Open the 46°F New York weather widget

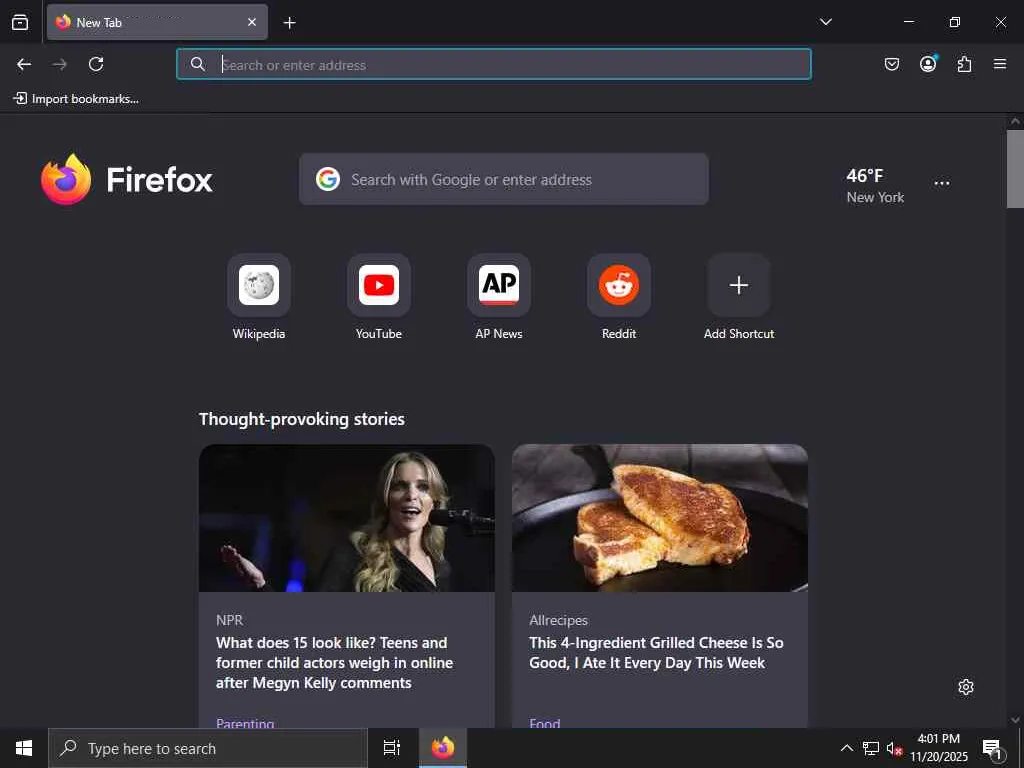click(x=875, y=185)
